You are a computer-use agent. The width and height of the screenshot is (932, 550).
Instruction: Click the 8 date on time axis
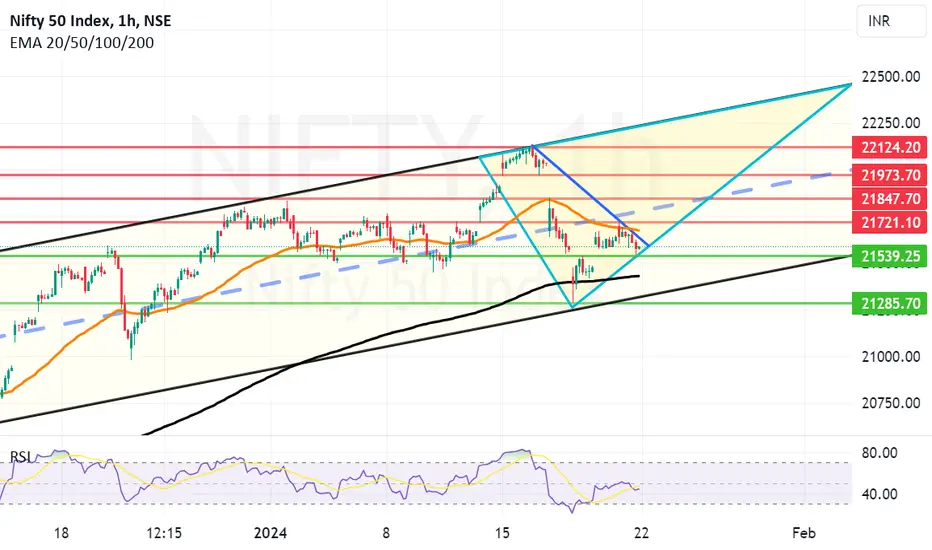coord(386,533)
